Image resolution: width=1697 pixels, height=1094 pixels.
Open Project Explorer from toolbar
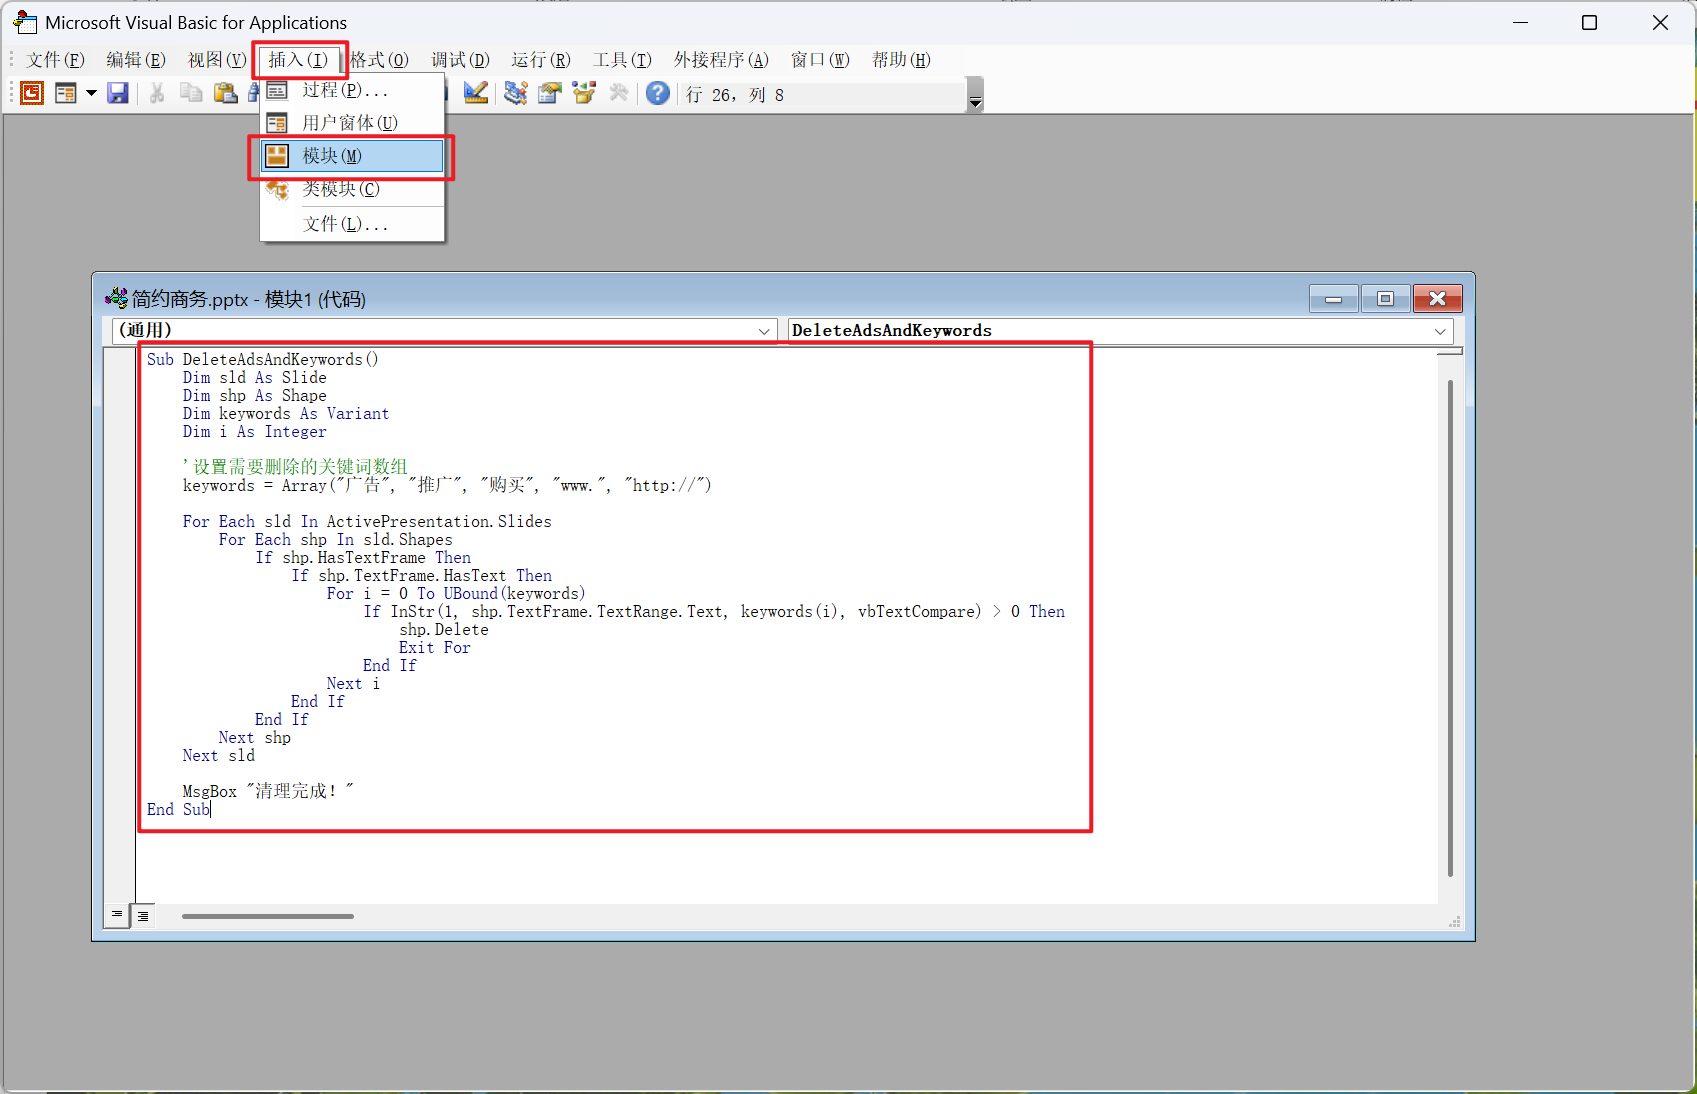pos(516,94)
